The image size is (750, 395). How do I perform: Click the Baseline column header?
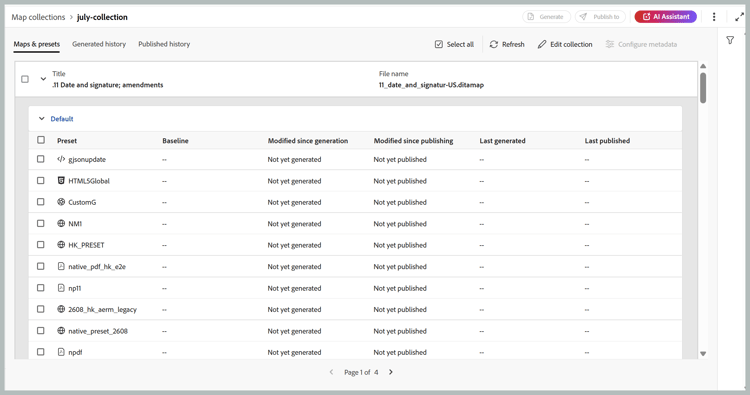tap(175, 141)
